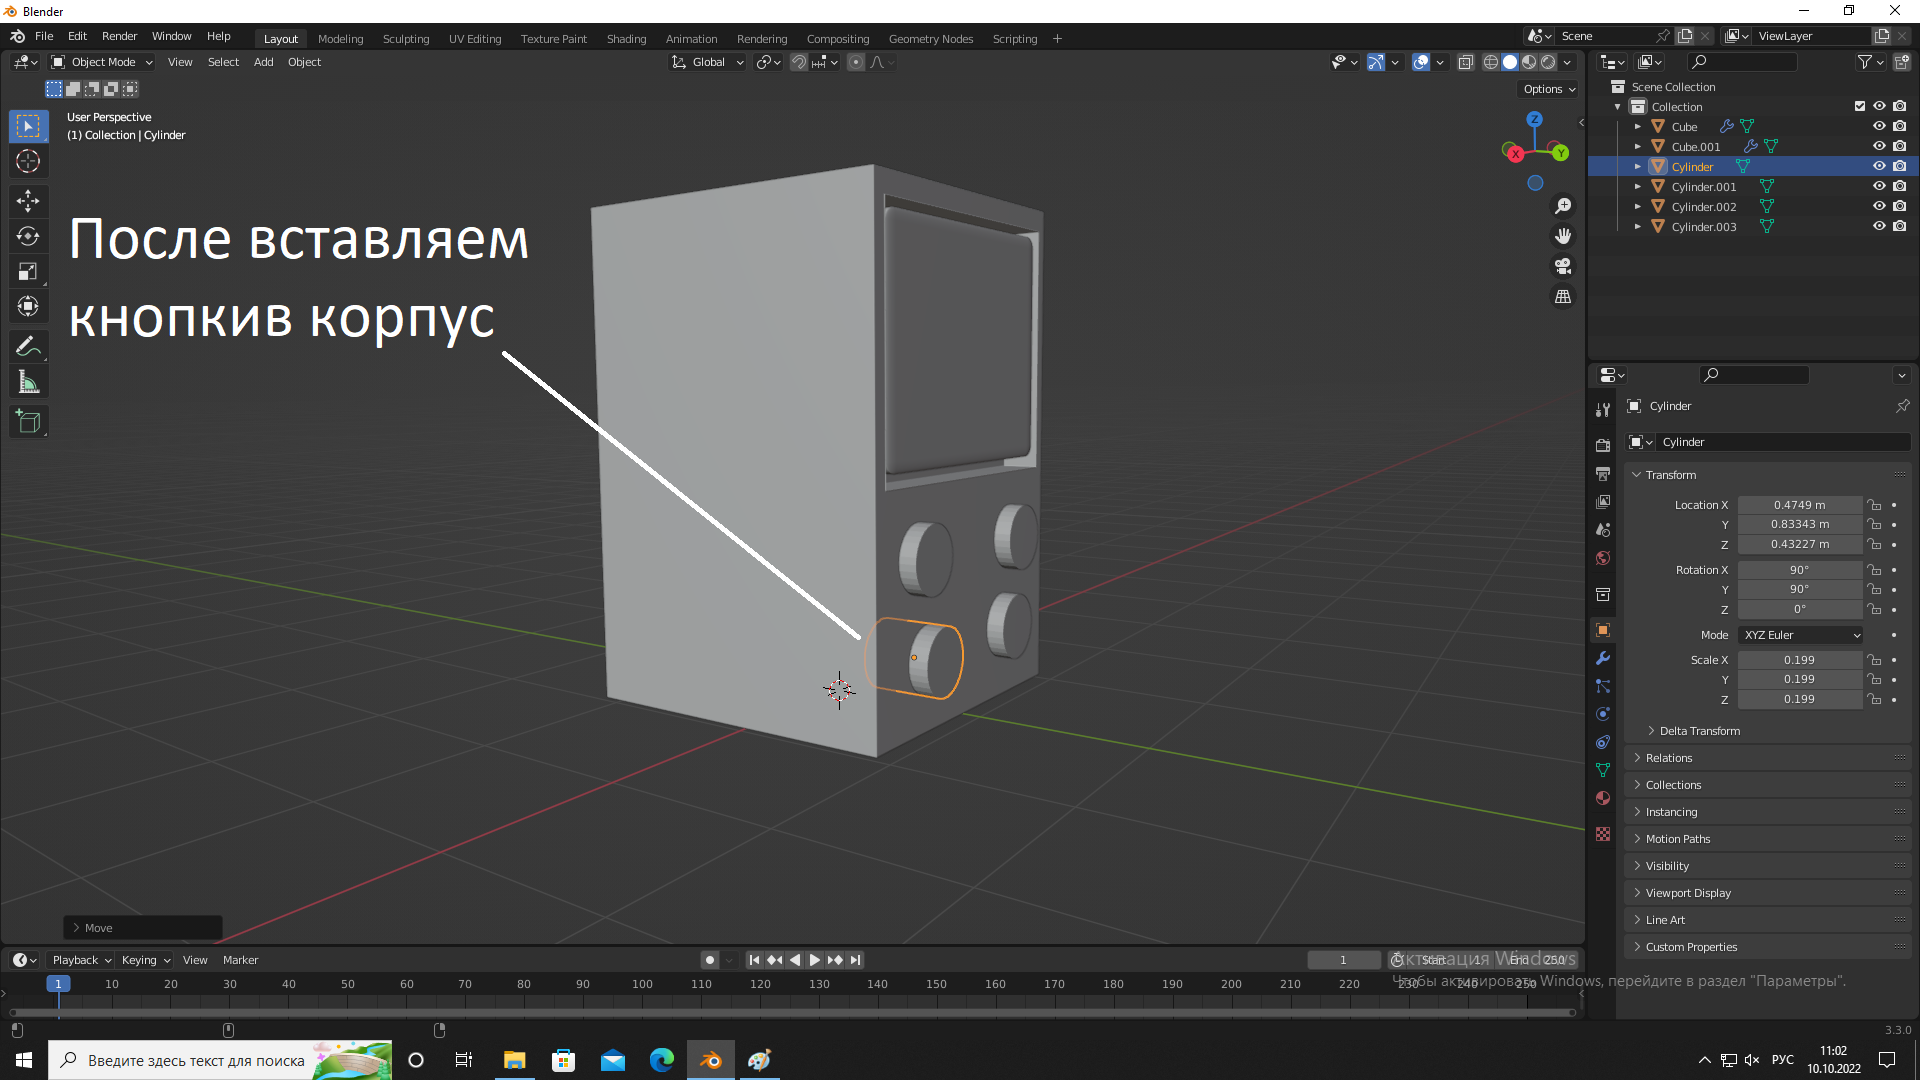Activate the Transform tool
Viewport: 1920px width, 1080px height.
coord(28,306)
